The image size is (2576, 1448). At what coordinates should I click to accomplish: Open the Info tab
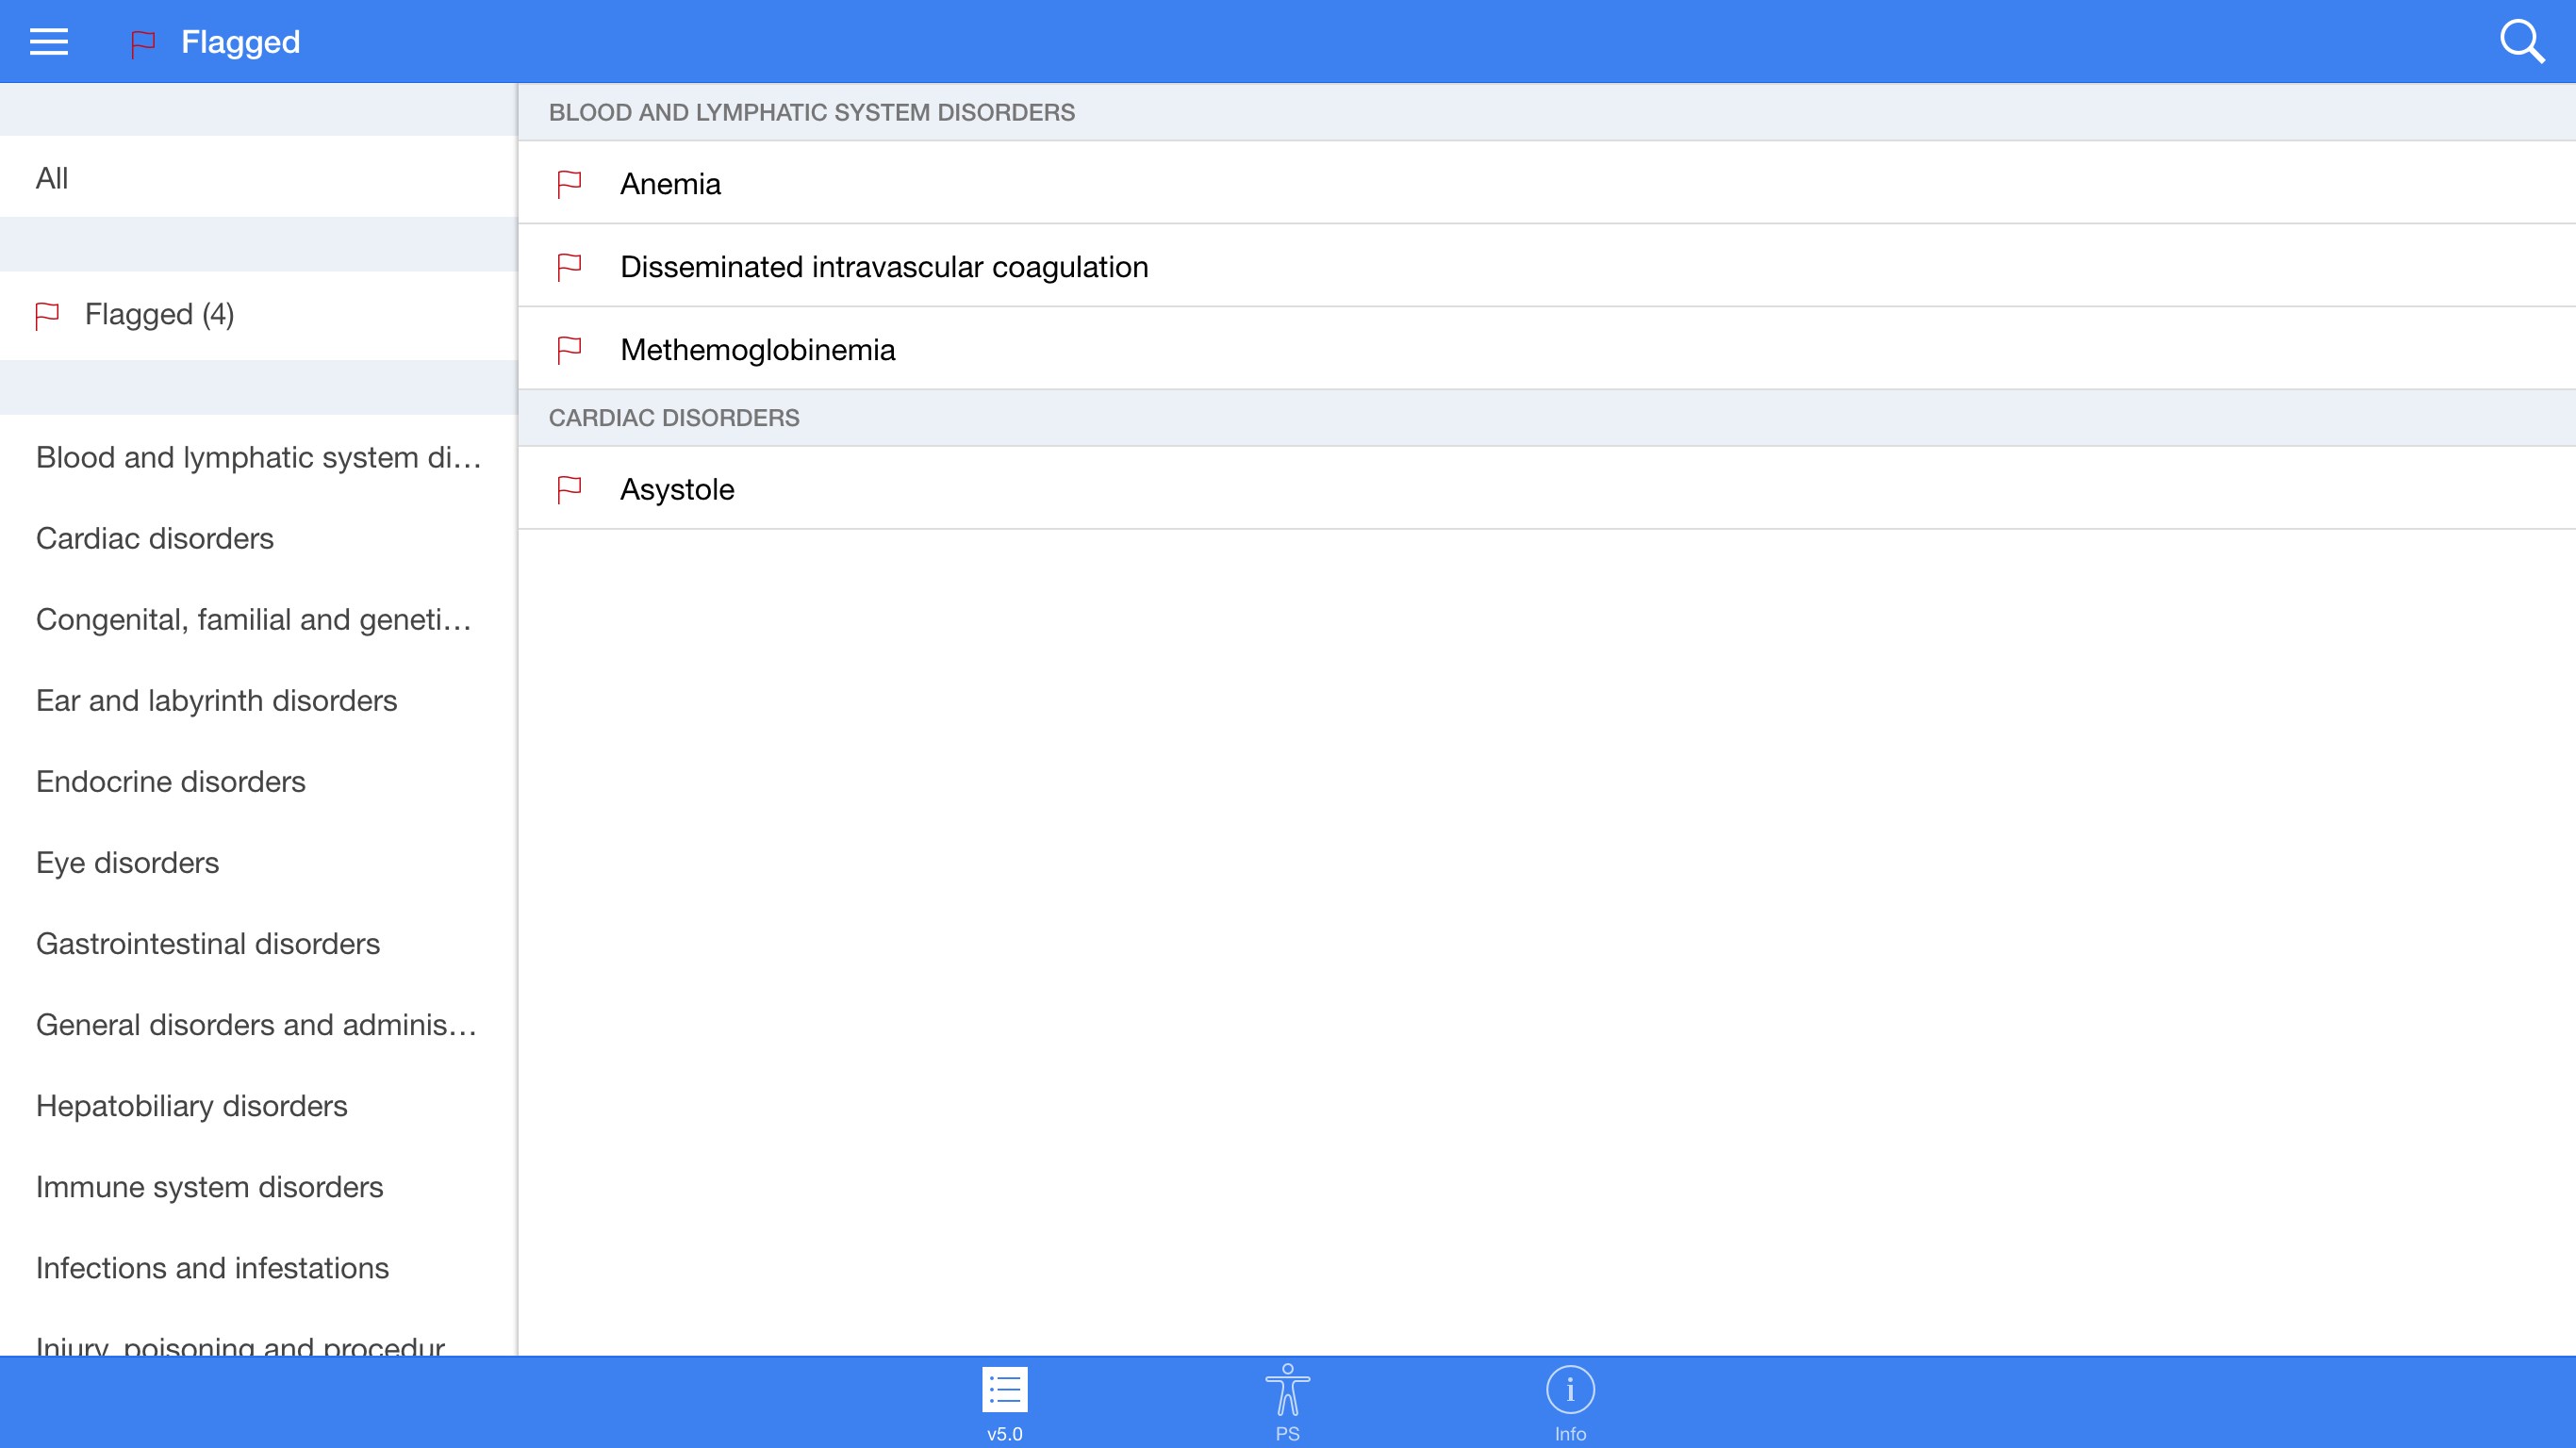tap(1570, 1402)
